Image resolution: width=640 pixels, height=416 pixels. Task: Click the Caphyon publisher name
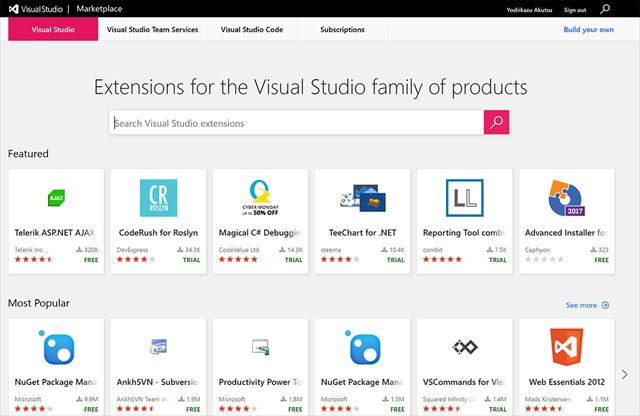click(537, 250)
